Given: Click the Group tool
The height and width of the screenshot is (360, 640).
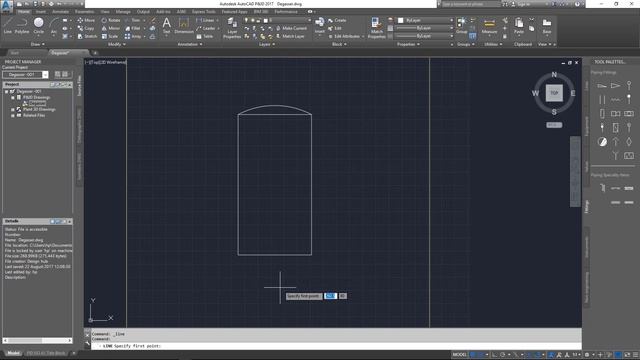Looking at the screenshot, I should coord(461,25).
